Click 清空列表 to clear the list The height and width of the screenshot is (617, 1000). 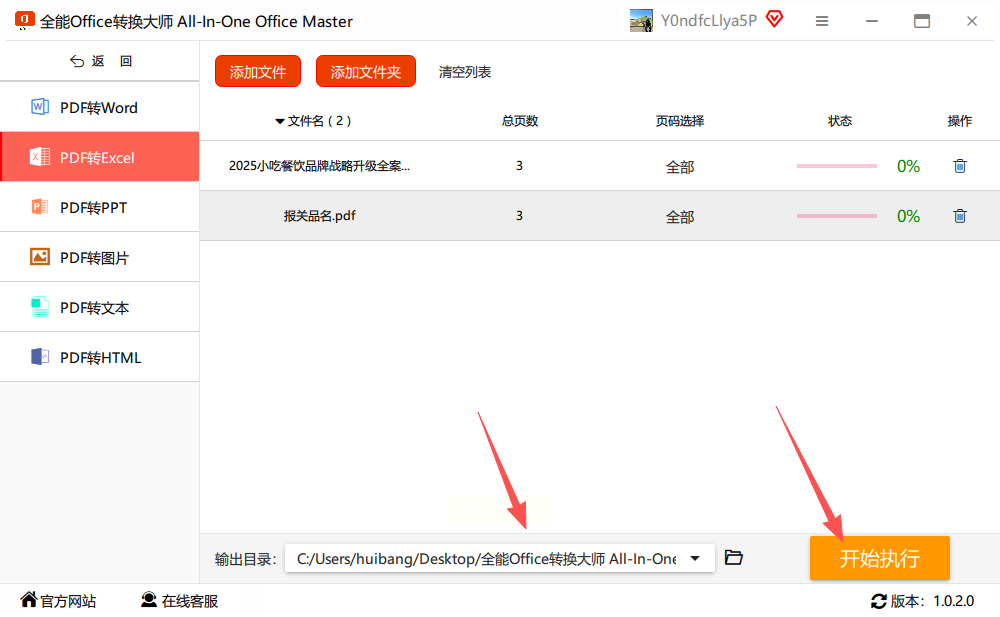click(465, 72)
